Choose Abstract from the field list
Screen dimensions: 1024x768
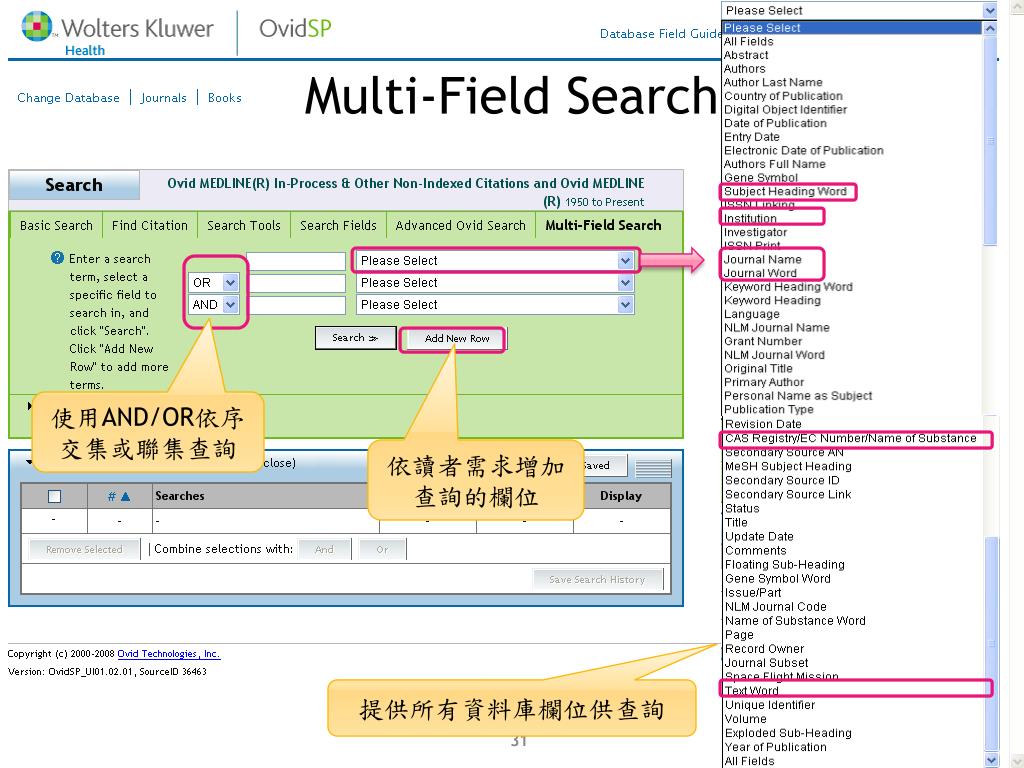[x=746, y=55]
